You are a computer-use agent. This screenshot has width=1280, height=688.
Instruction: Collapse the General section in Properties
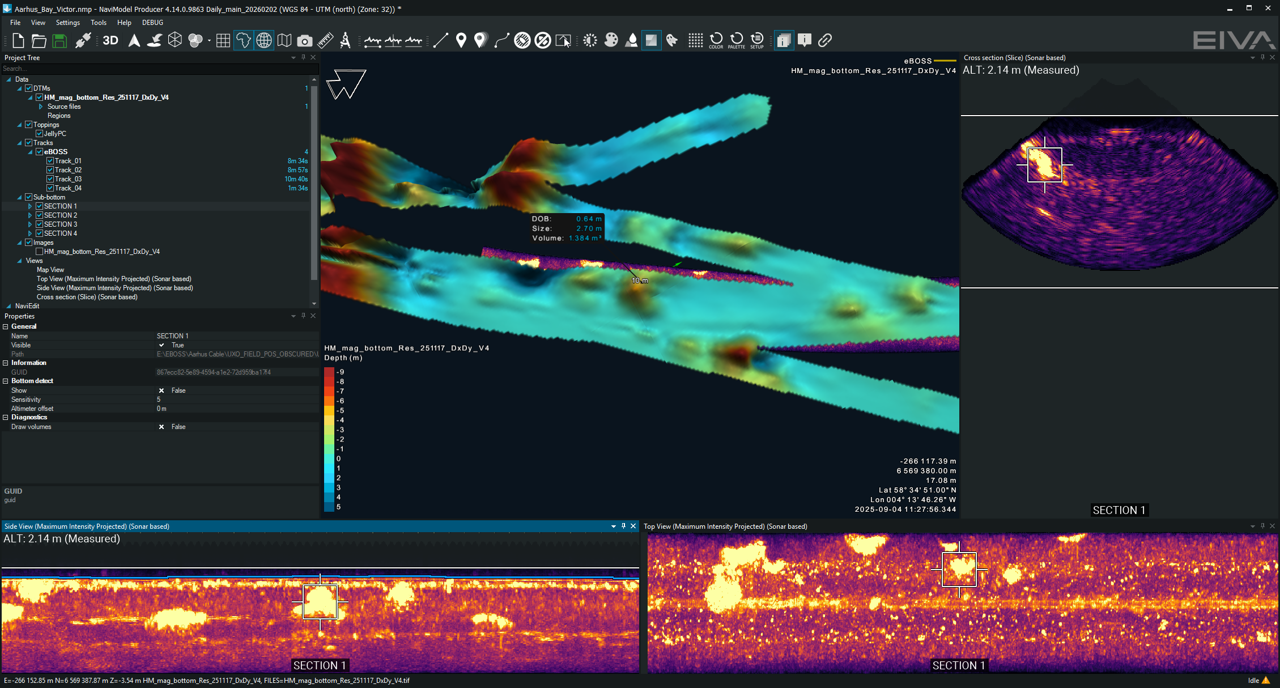6,327
